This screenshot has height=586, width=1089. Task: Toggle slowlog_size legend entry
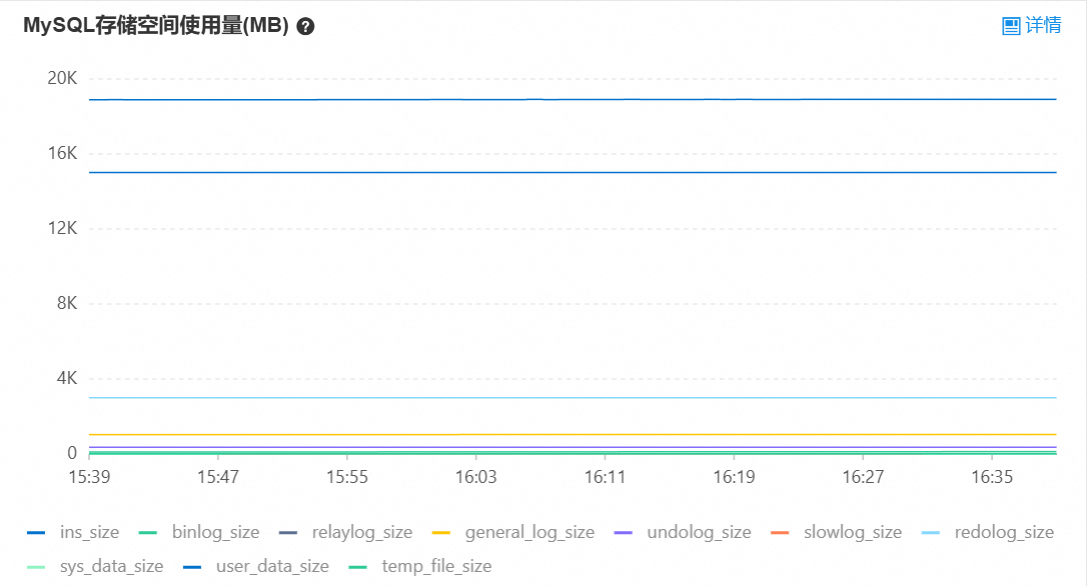pos(836,533)
